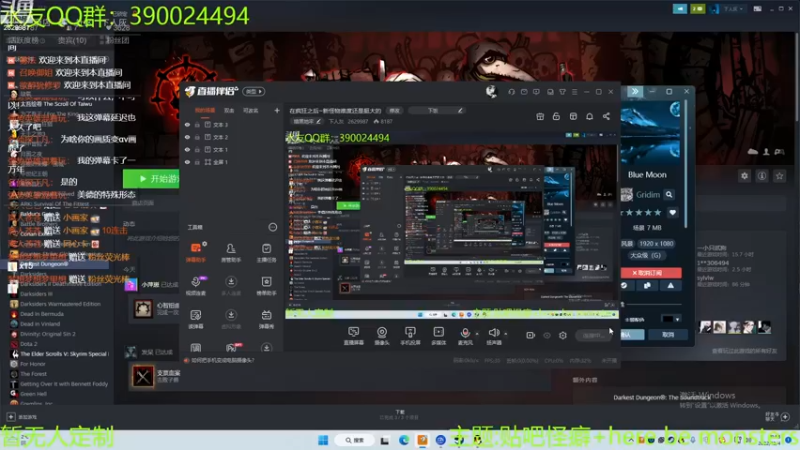This screenshot has width=800, height=450.
Task: Select the first scene tab (orange)
Action: 205,110
